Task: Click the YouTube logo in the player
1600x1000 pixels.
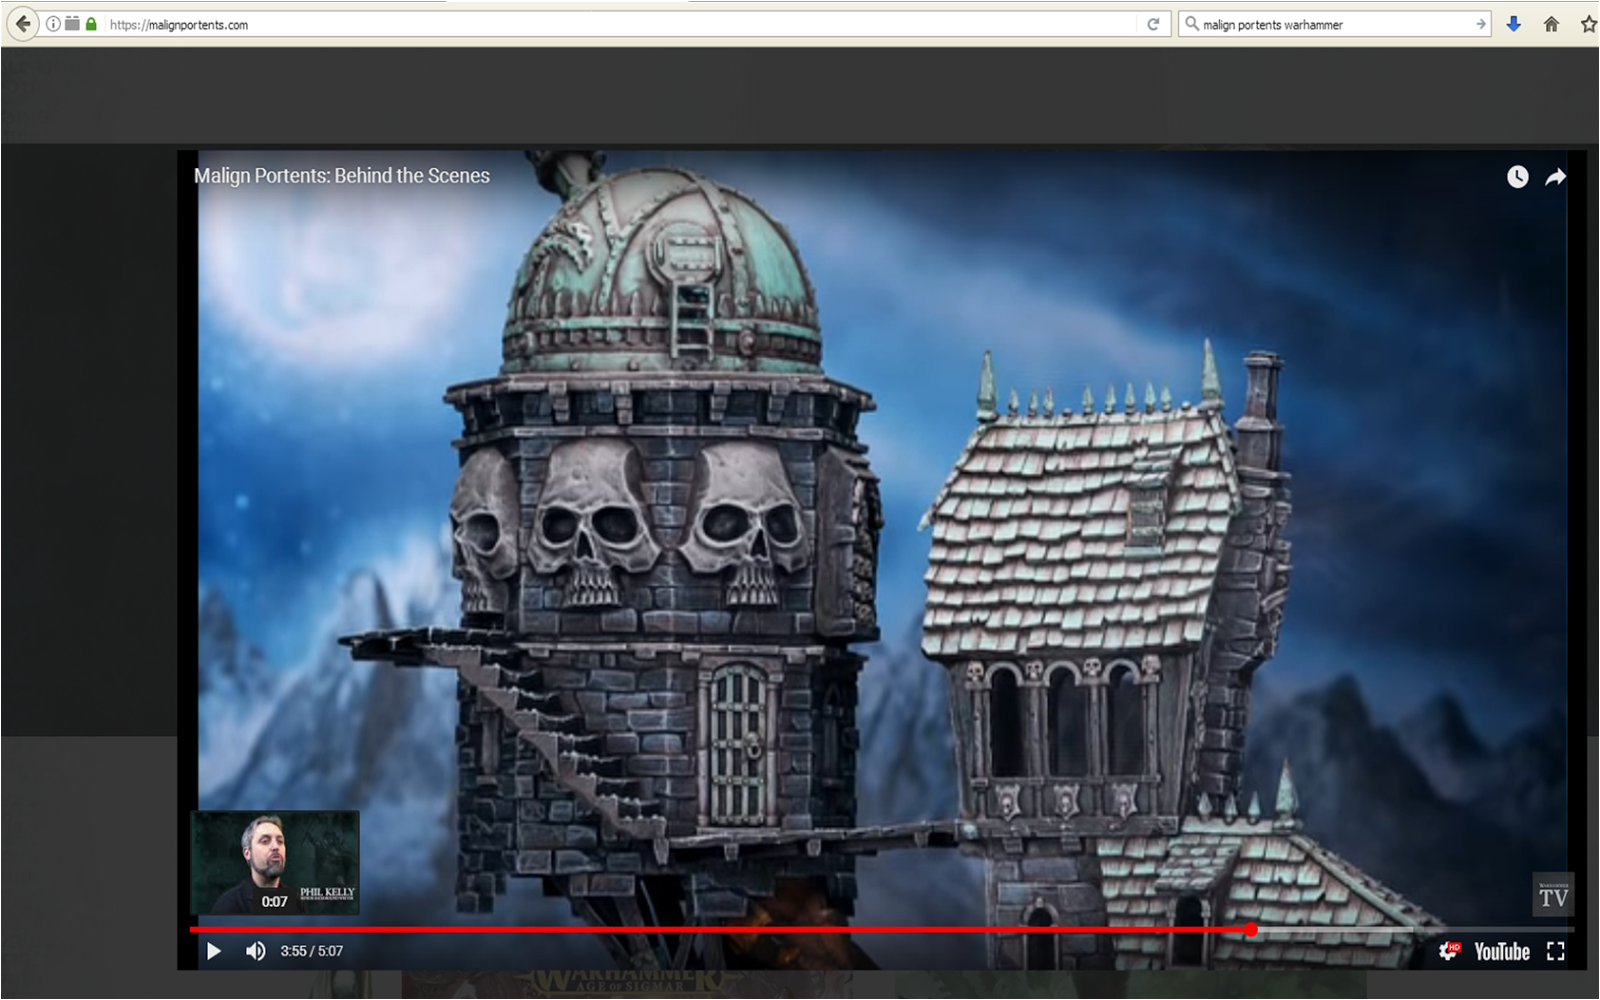Action: point(1502,951)
